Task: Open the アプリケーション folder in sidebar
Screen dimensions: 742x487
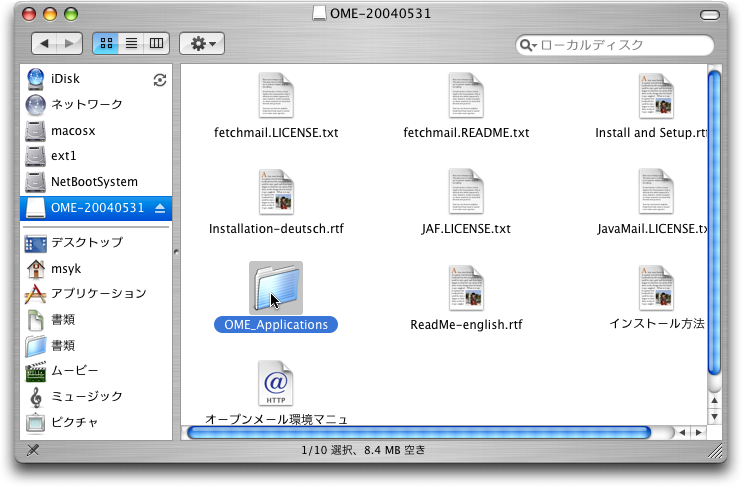Action: click(98, 293)
